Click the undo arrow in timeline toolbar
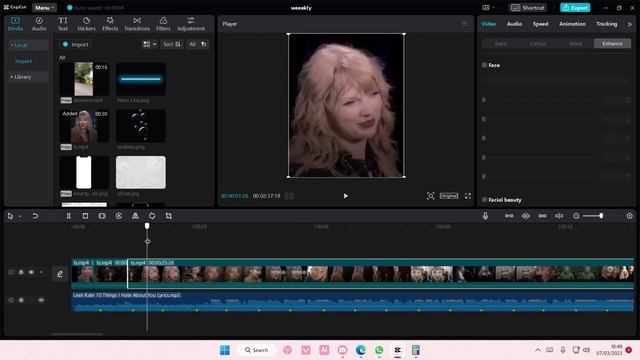This screenshot has width=640, height=360. tap(35, 216)
